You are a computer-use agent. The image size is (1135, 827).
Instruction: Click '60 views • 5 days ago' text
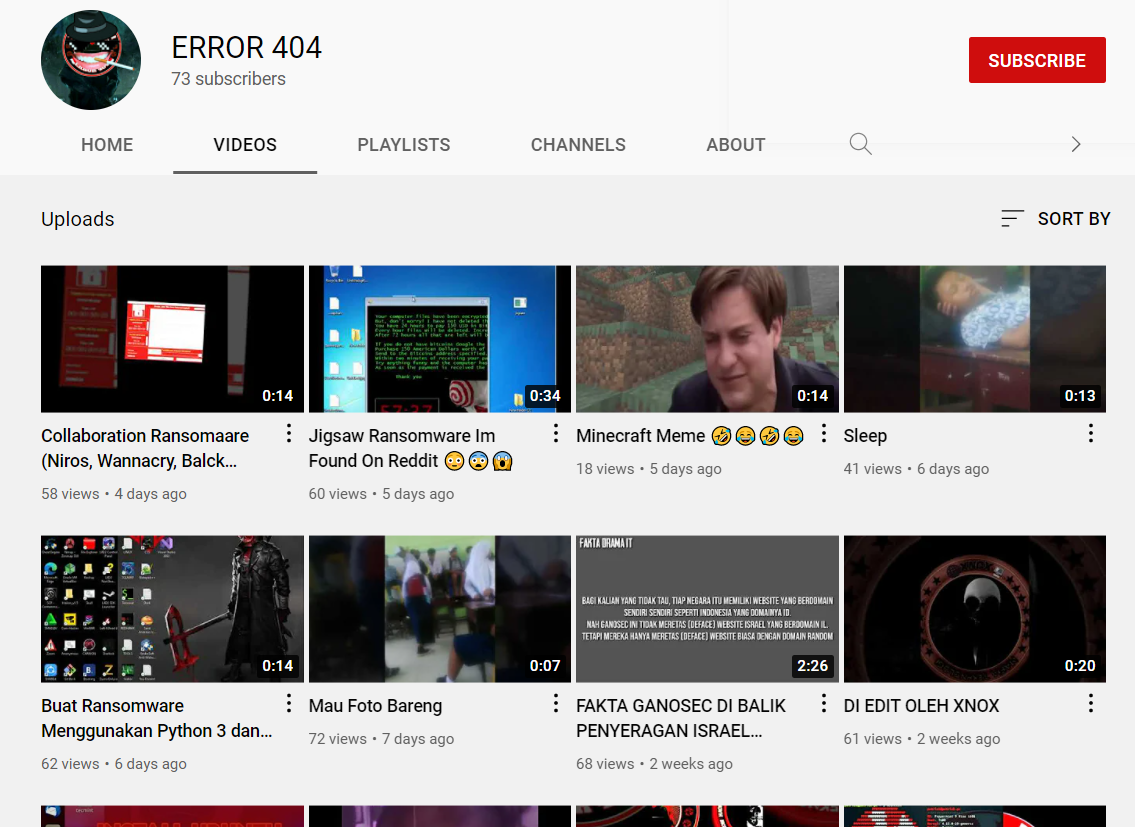point(381,494)
